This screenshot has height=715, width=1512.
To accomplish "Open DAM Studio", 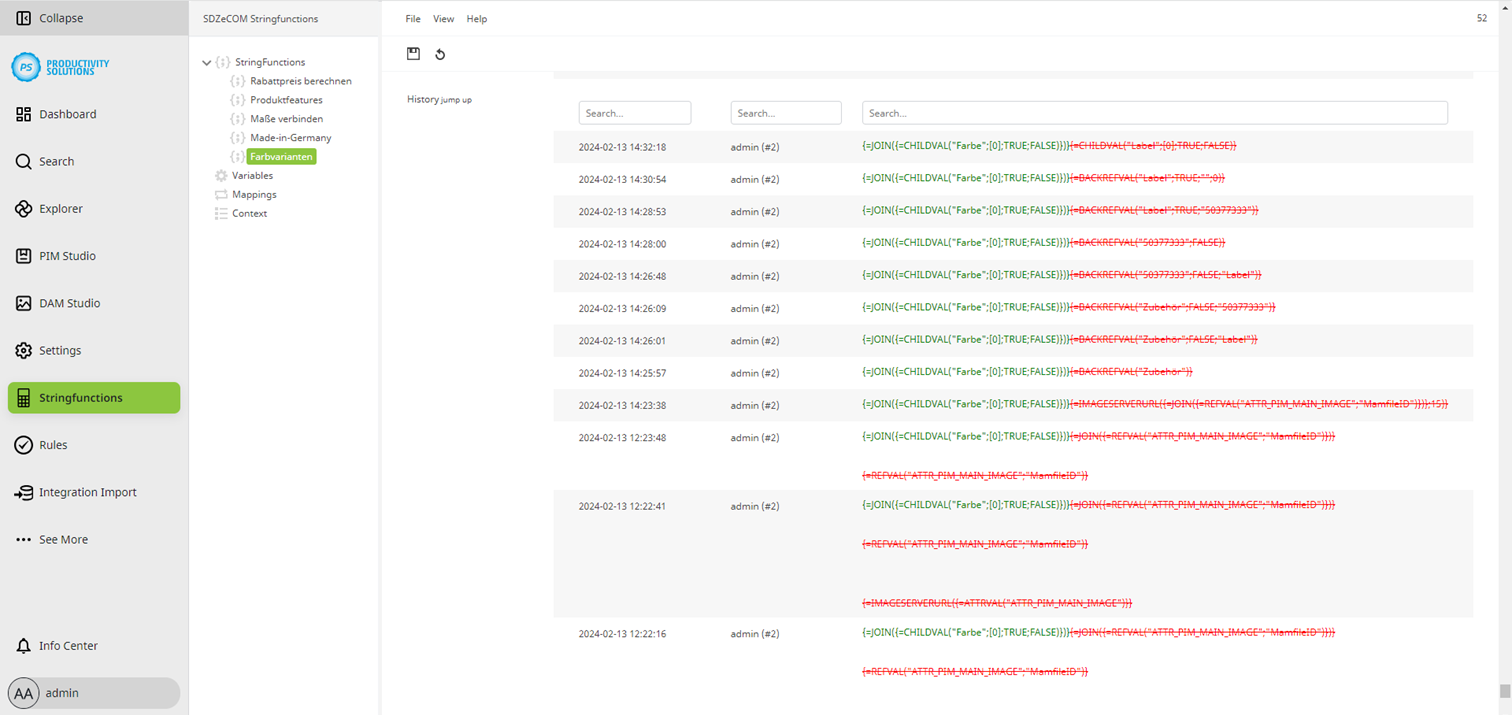I will tap(69, 303).
